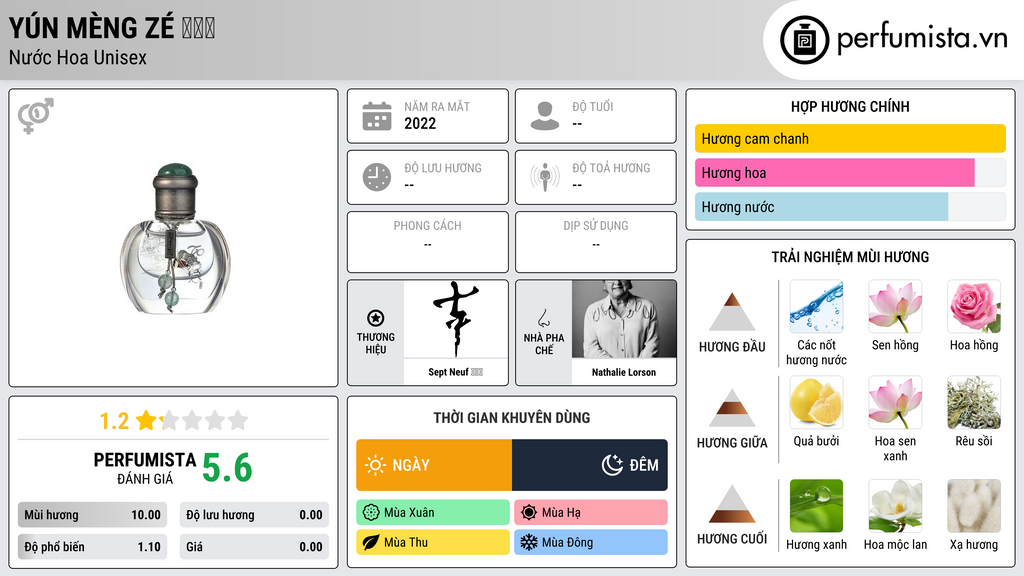
Task: Select the Mùa Xuân season tag
Action: (433, 513)
